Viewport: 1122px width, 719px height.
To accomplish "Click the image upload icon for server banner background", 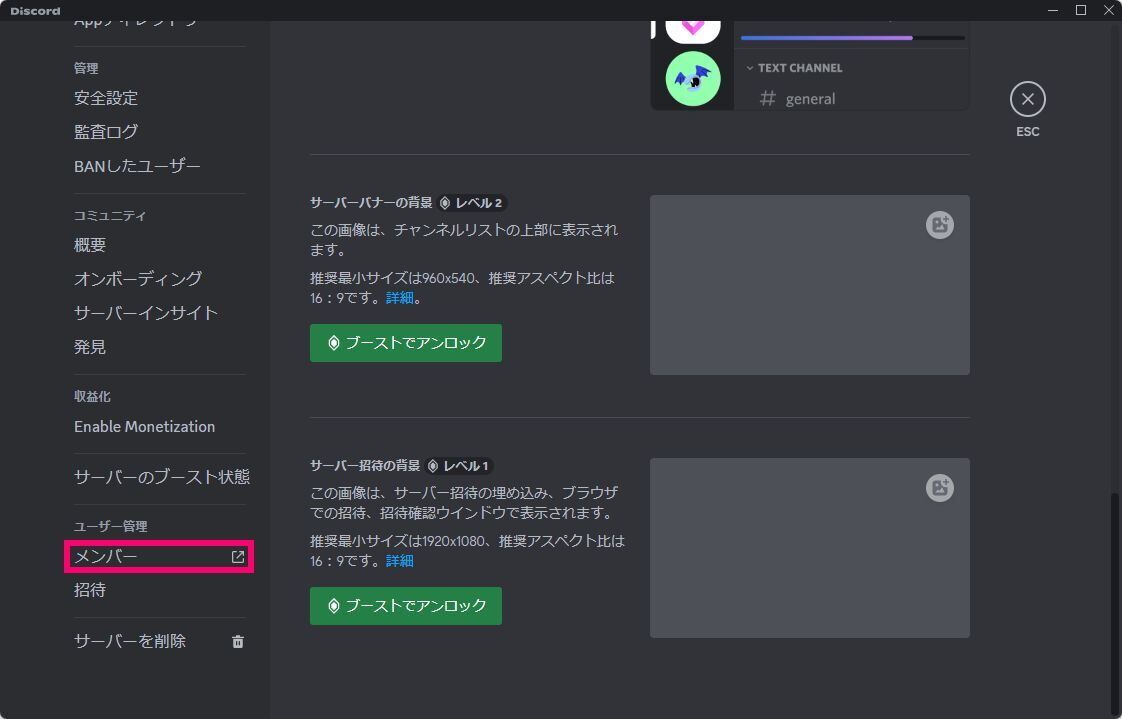I will coord(938,225).
